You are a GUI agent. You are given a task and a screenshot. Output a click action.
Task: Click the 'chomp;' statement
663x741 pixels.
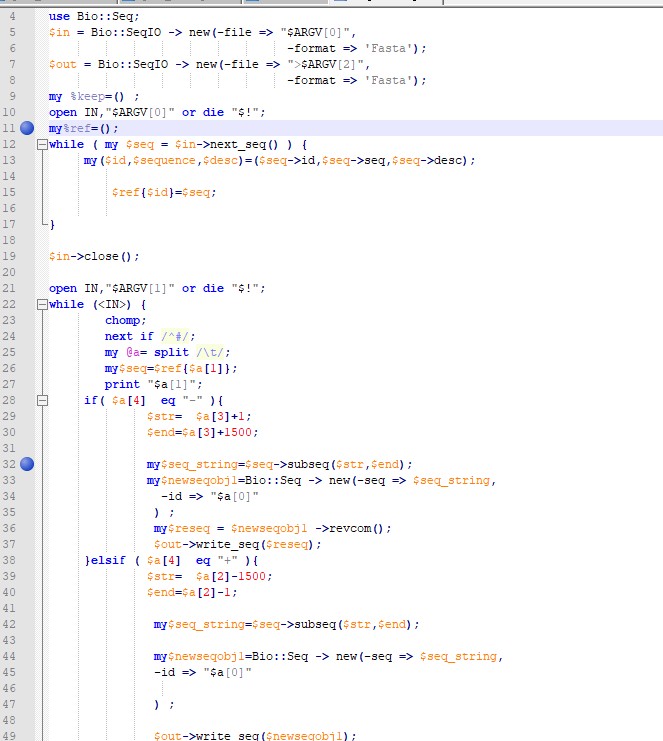tap(125, 320)
